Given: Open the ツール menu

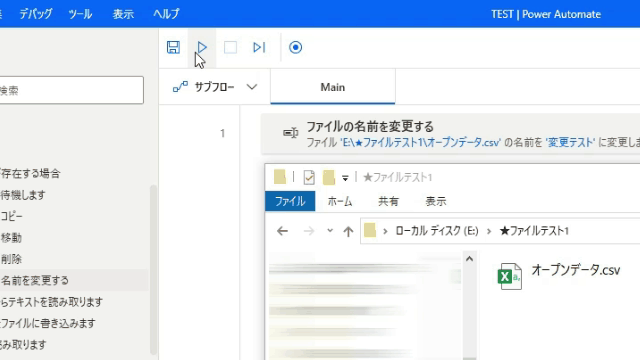Looking at the screenshot, I should (x=80, y=14).
